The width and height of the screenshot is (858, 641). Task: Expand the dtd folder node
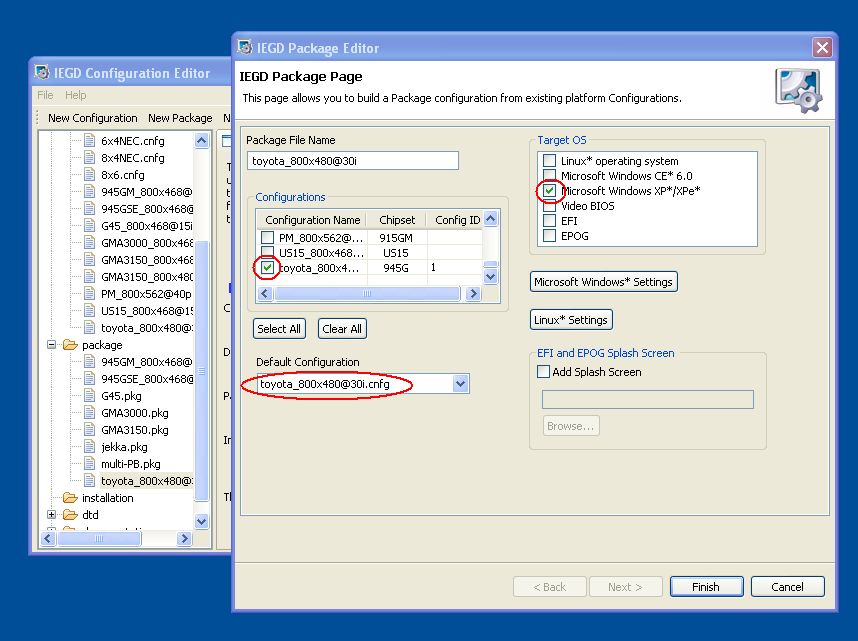(x=52, y=515)
